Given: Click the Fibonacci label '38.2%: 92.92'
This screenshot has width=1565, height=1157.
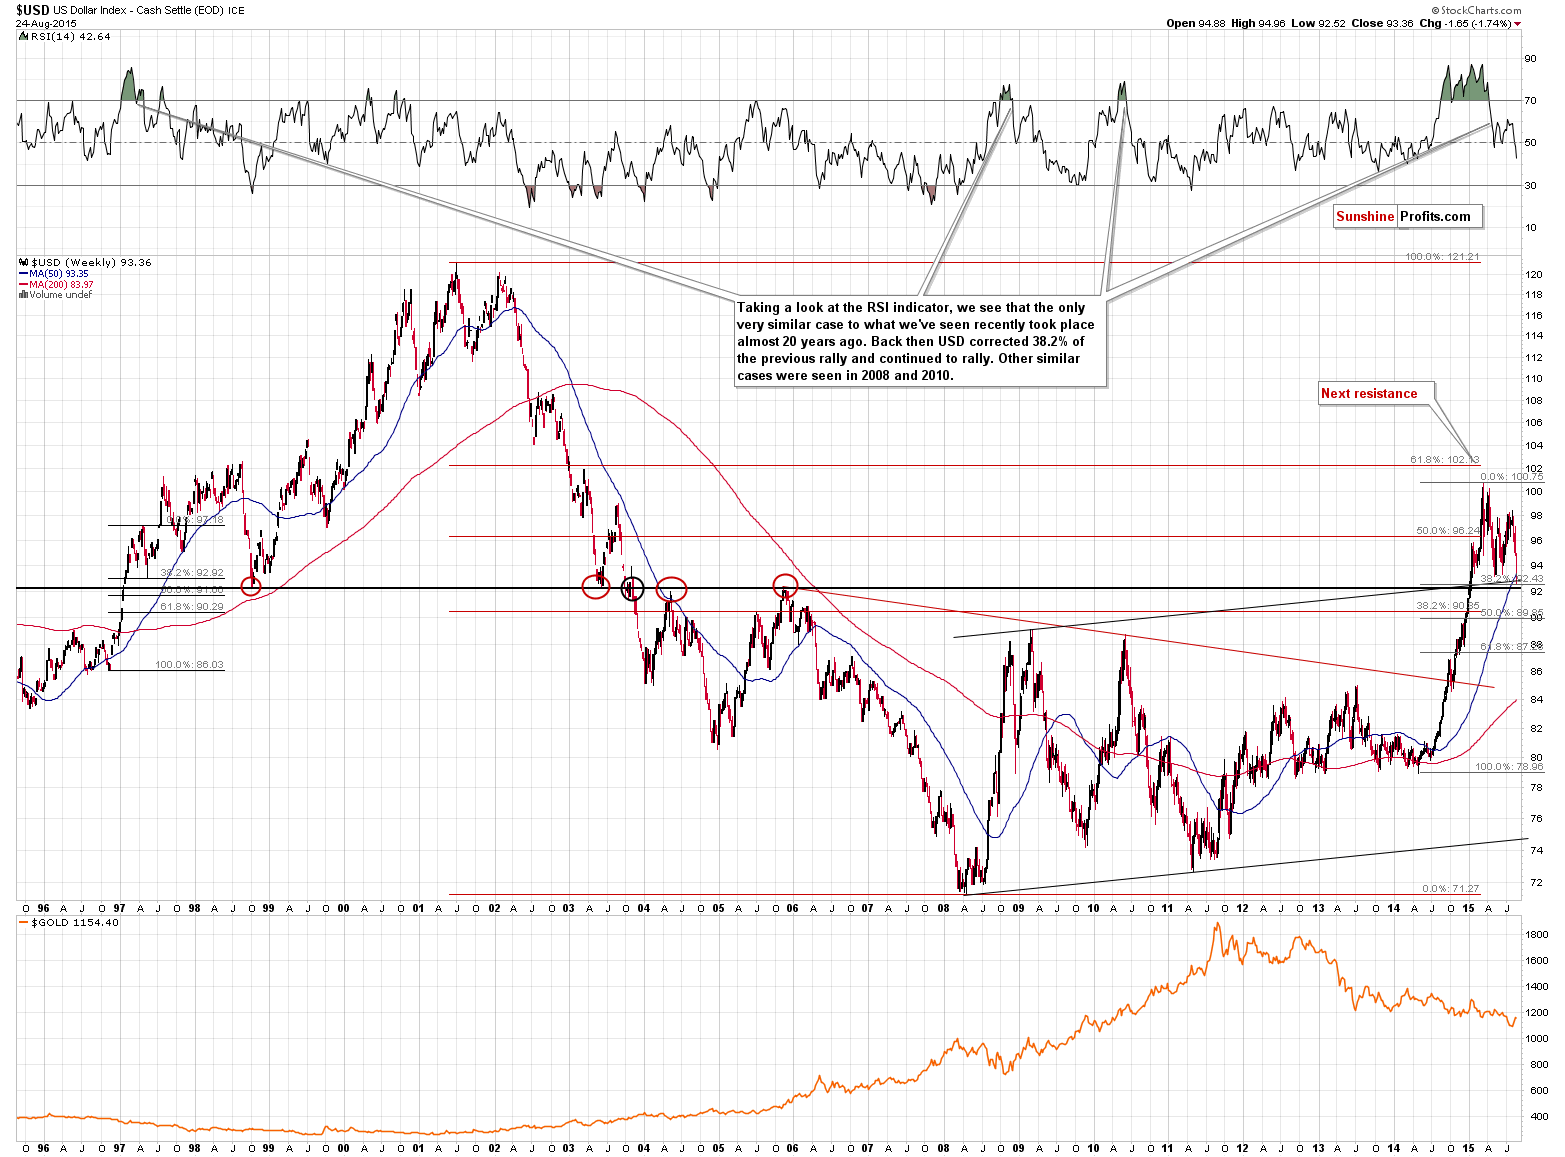Looking at the screenshot, I should pos(192,573).
